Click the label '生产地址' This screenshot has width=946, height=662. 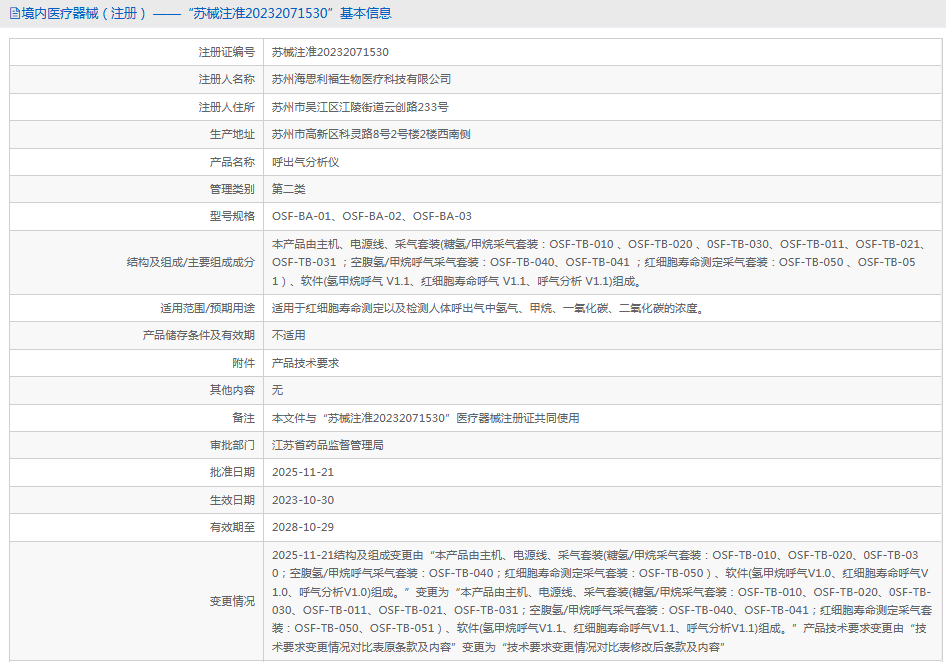(232, 135)
